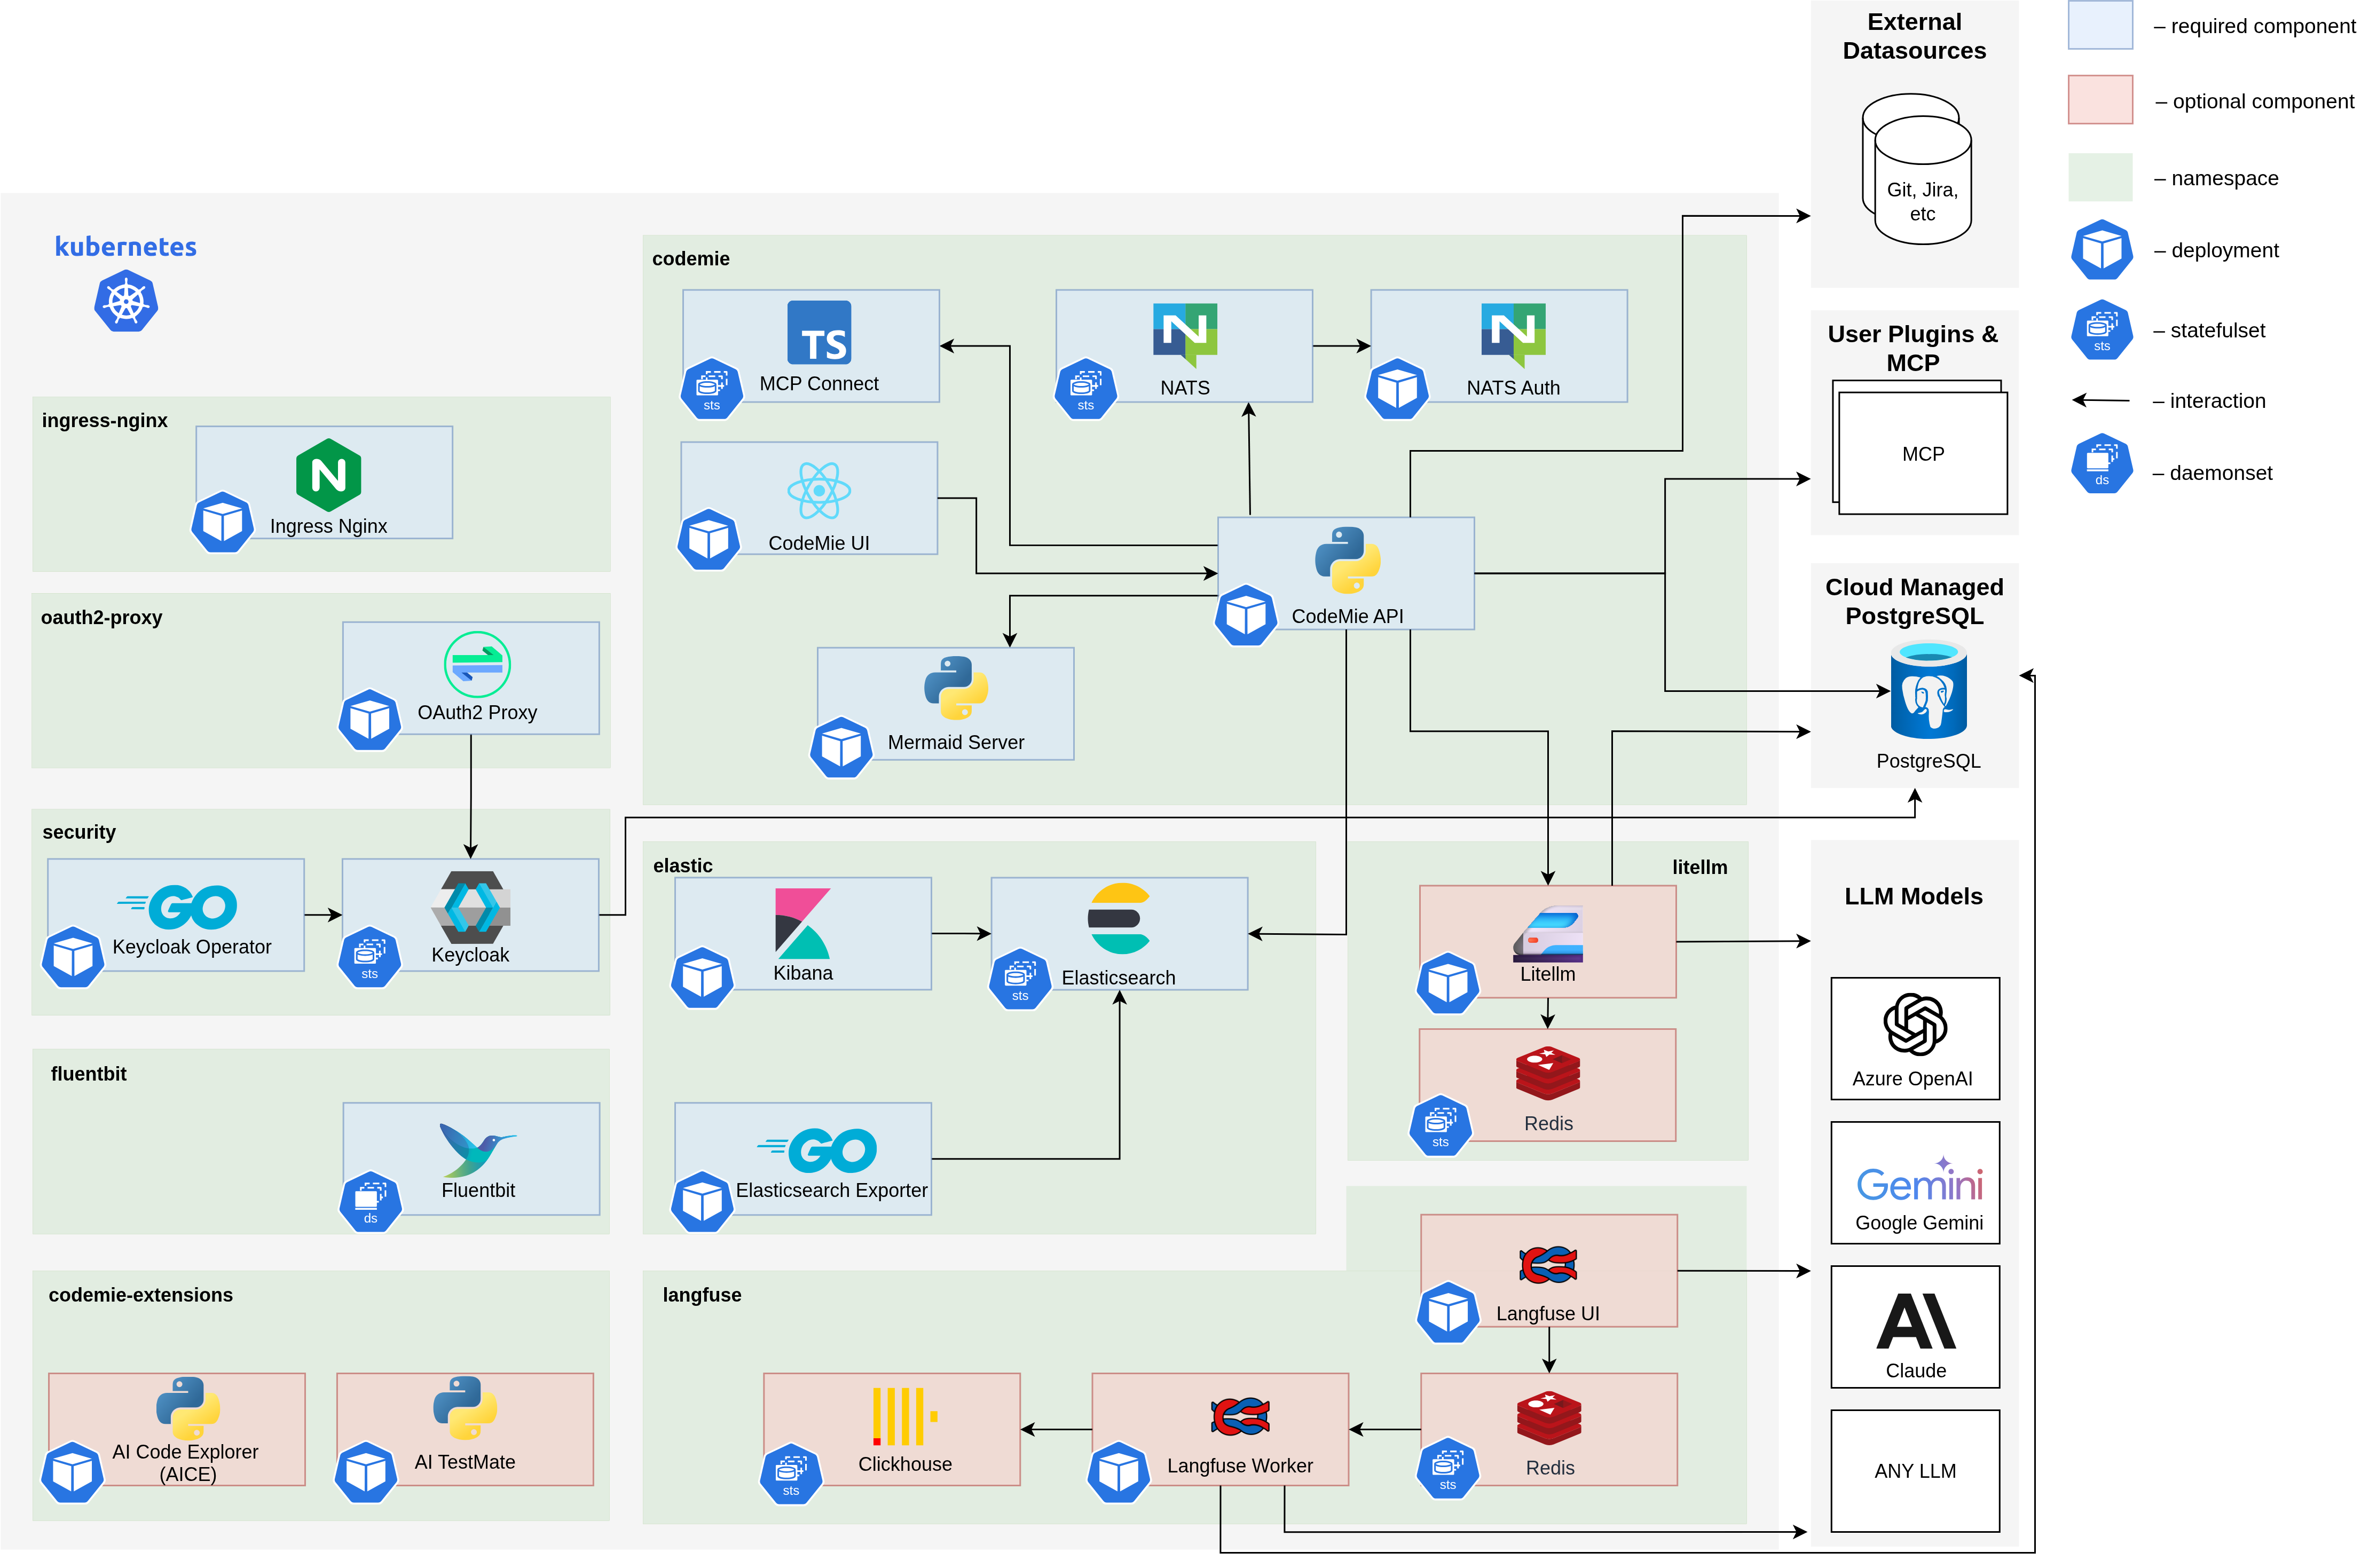Click the Azure OpenAI logo
This screenshot has height=1568, width=2369.
1915,1024
